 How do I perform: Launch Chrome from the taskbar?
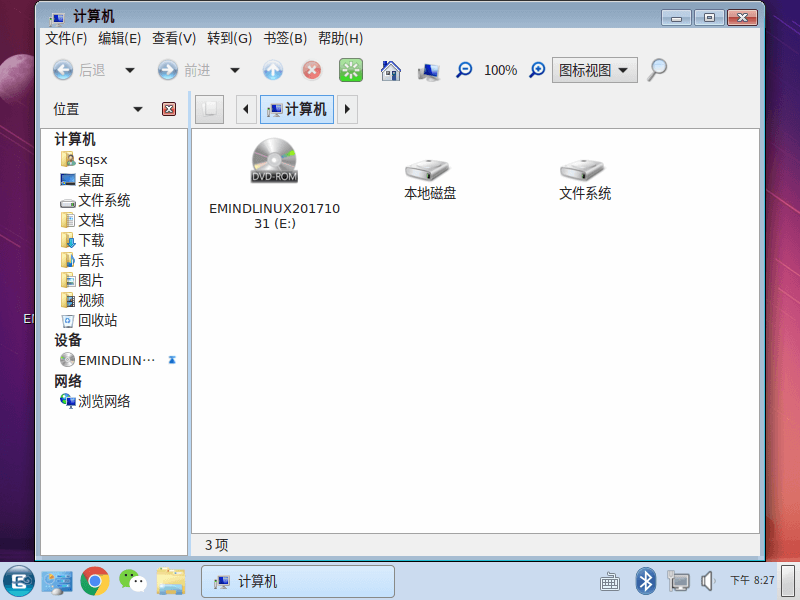[95, 581]
